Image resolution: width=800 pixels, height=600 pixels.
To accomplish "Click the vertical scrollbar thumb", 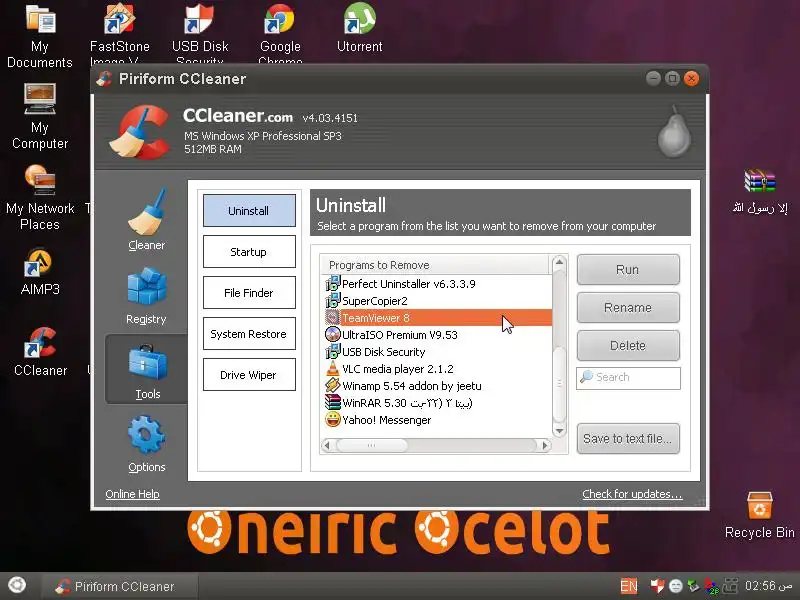I will [x=559, y=383].
